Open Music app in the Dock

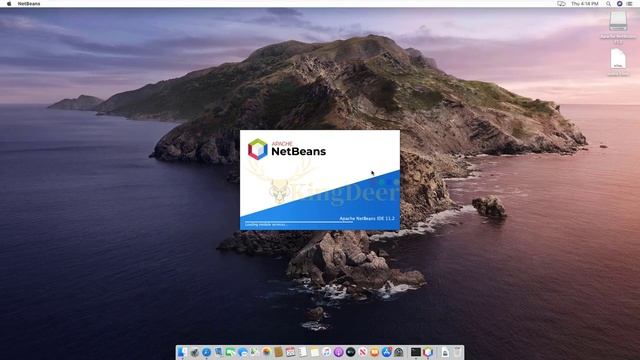[x=327, y=352]
